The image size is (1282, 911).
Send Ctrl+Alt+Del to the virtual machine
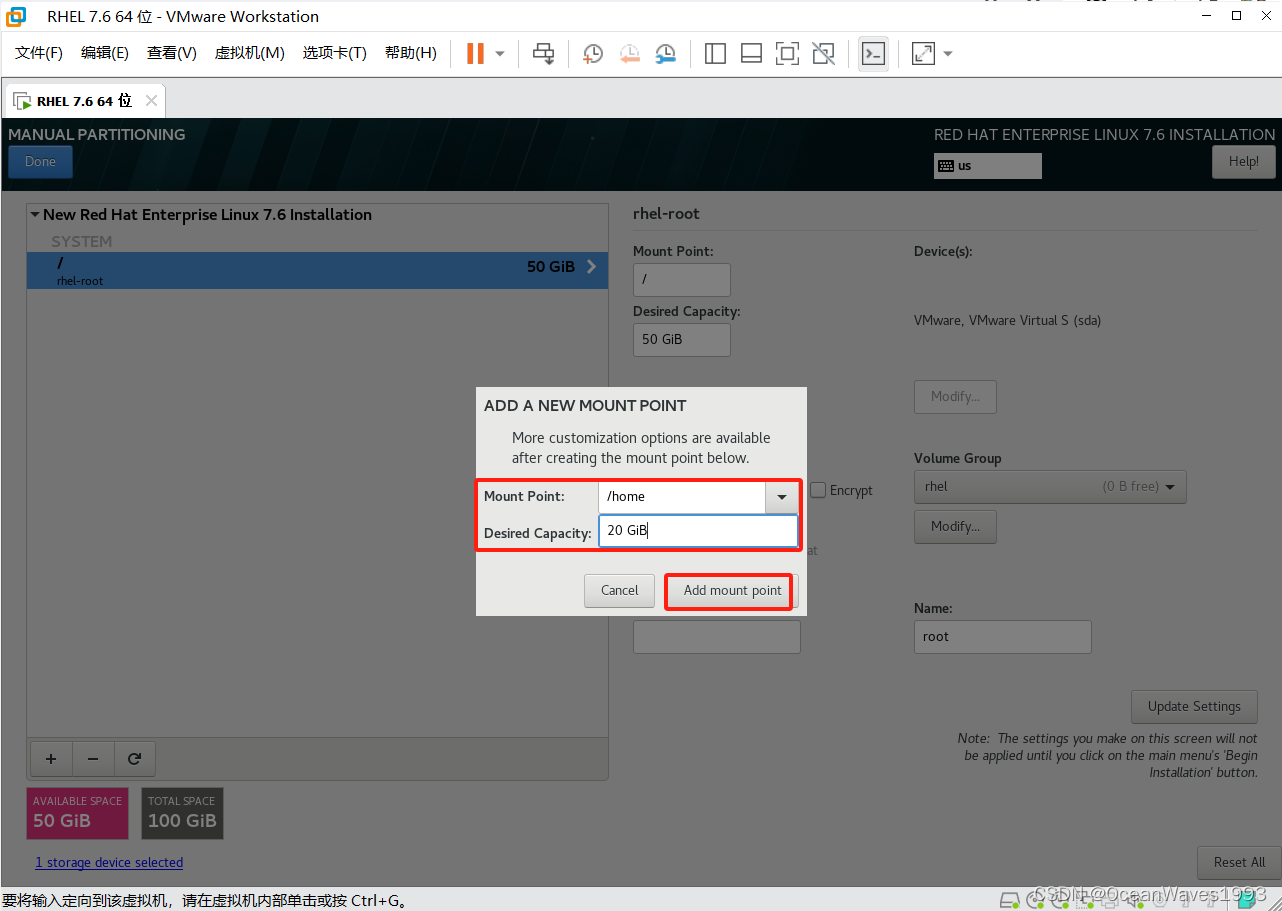pyautogui.click(x=543, y=53)
